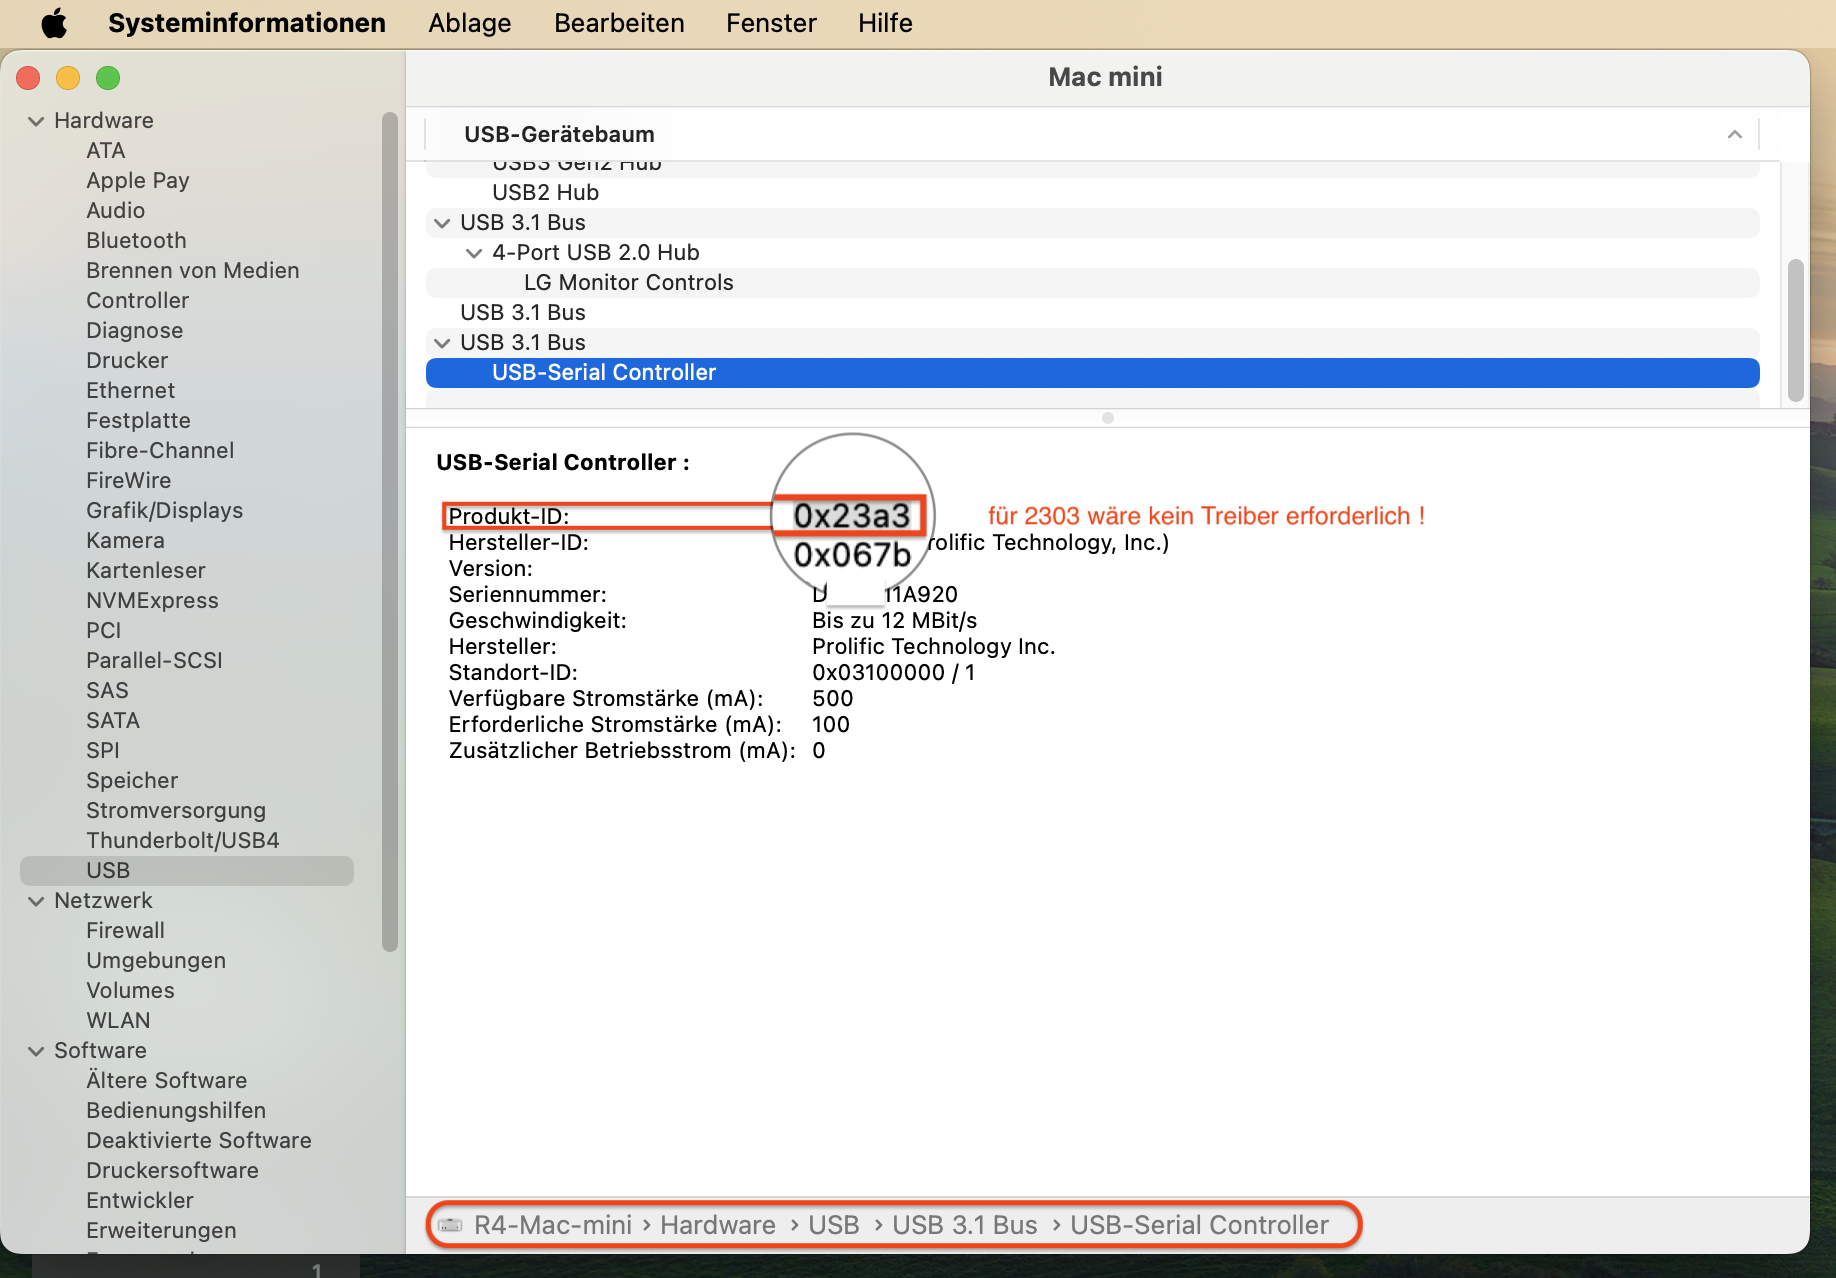1836x1278 pixels.
Task: Select USB2 Hub in device tree
Action: click(1092, 193)
